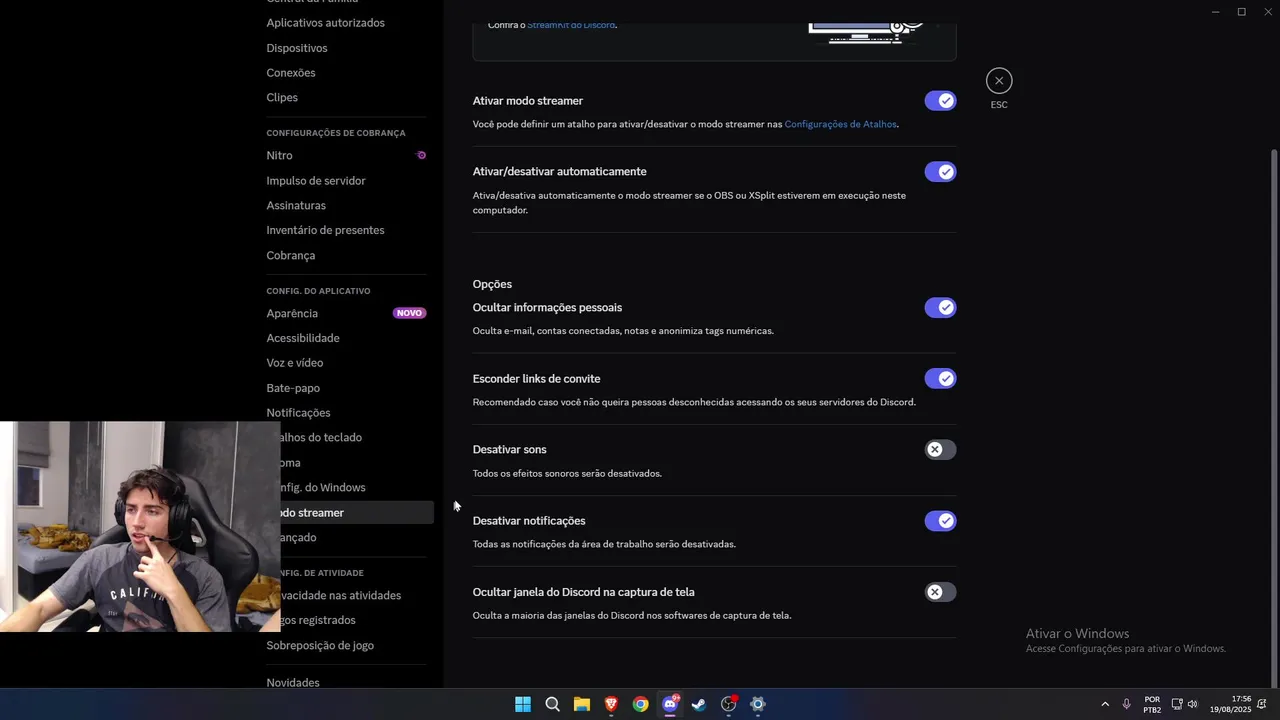Image resolution: width=1280 pixels, height=720 pixels.
Task: Open Windows taskbar search
Action: (552, 704)
